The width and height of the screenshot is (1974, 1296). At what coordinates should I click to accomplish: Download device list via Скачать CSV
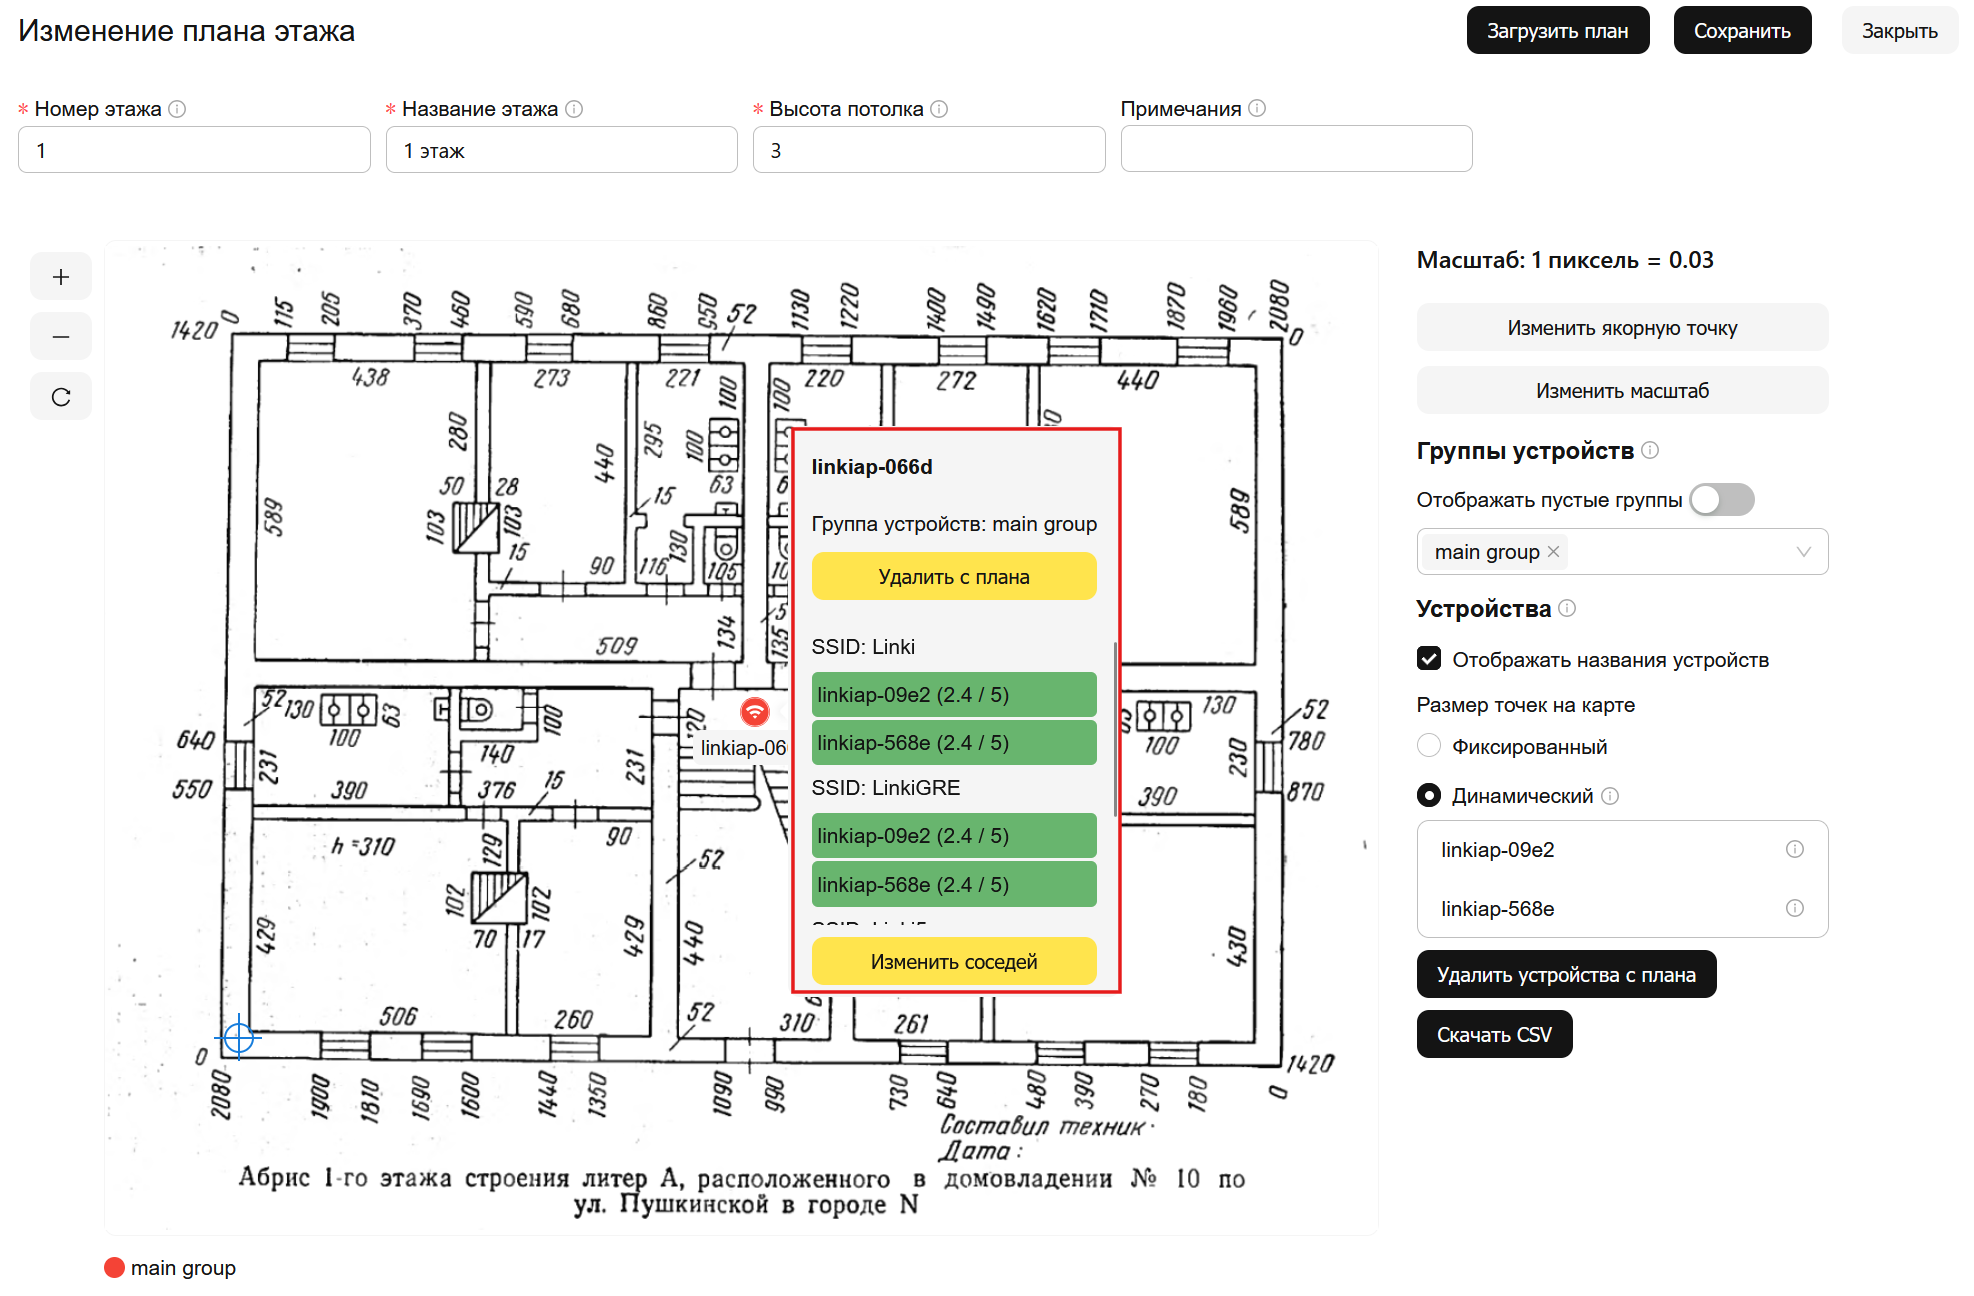click(1494, 1034)
